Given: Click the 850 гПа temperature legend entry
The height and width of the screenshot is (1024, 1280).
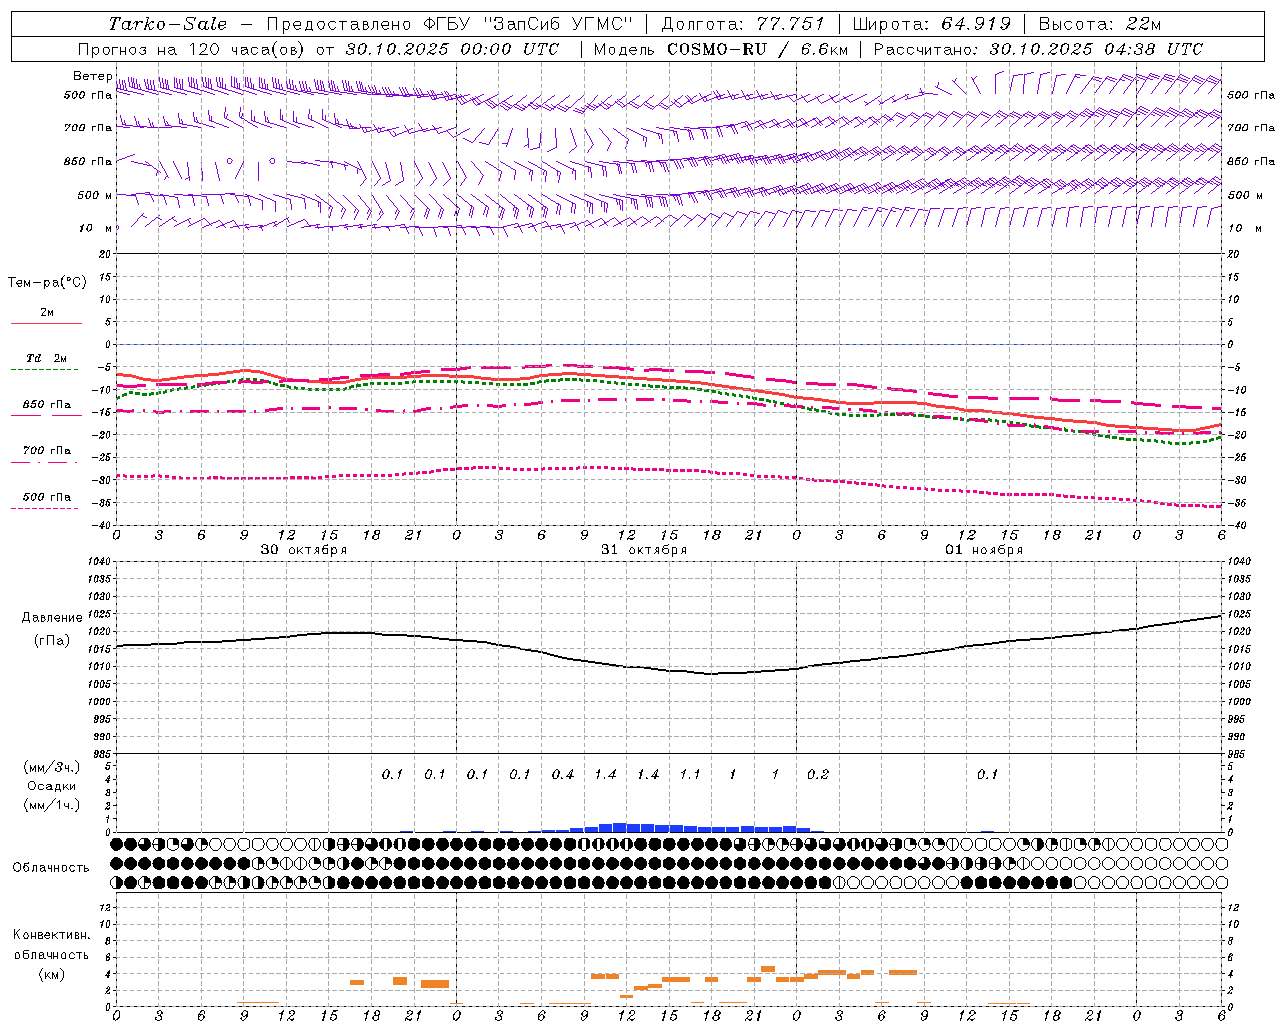Looking at the screenshot, I should coord(46,405).
